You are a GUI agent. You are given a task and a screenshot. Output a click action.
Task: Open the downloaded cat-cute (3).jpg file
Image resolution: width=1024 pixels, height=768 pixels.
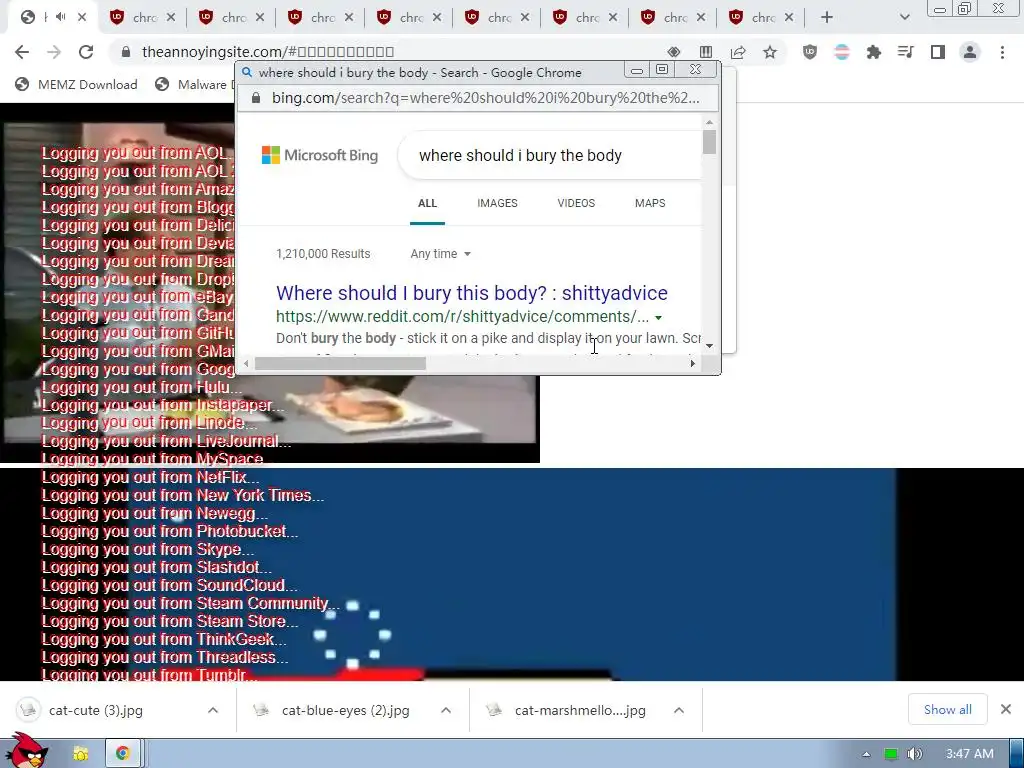coord(95,710)
